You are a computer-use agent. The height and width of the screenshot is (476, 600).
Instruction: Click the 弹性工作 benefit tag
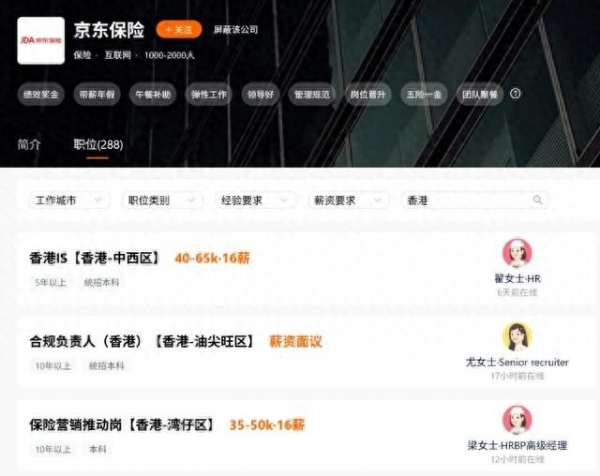click(209, 94)
